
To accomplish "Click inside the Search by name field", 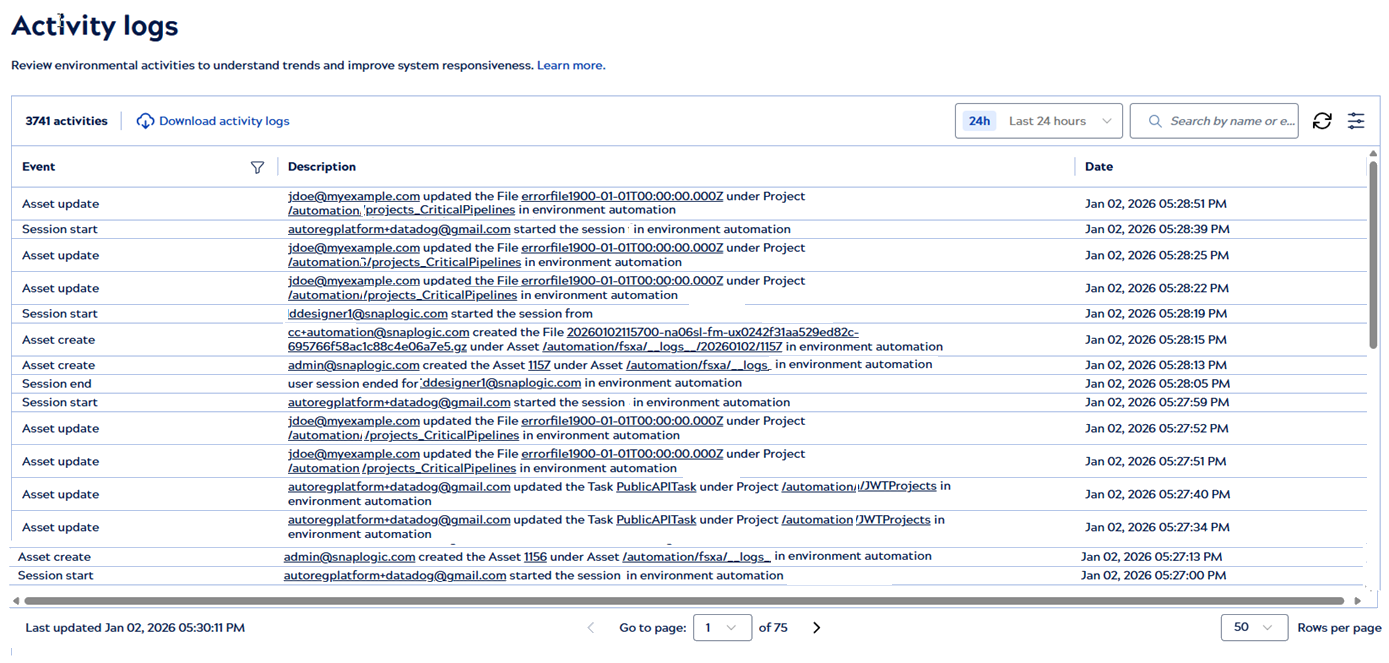I will (x=1230, y=120).
